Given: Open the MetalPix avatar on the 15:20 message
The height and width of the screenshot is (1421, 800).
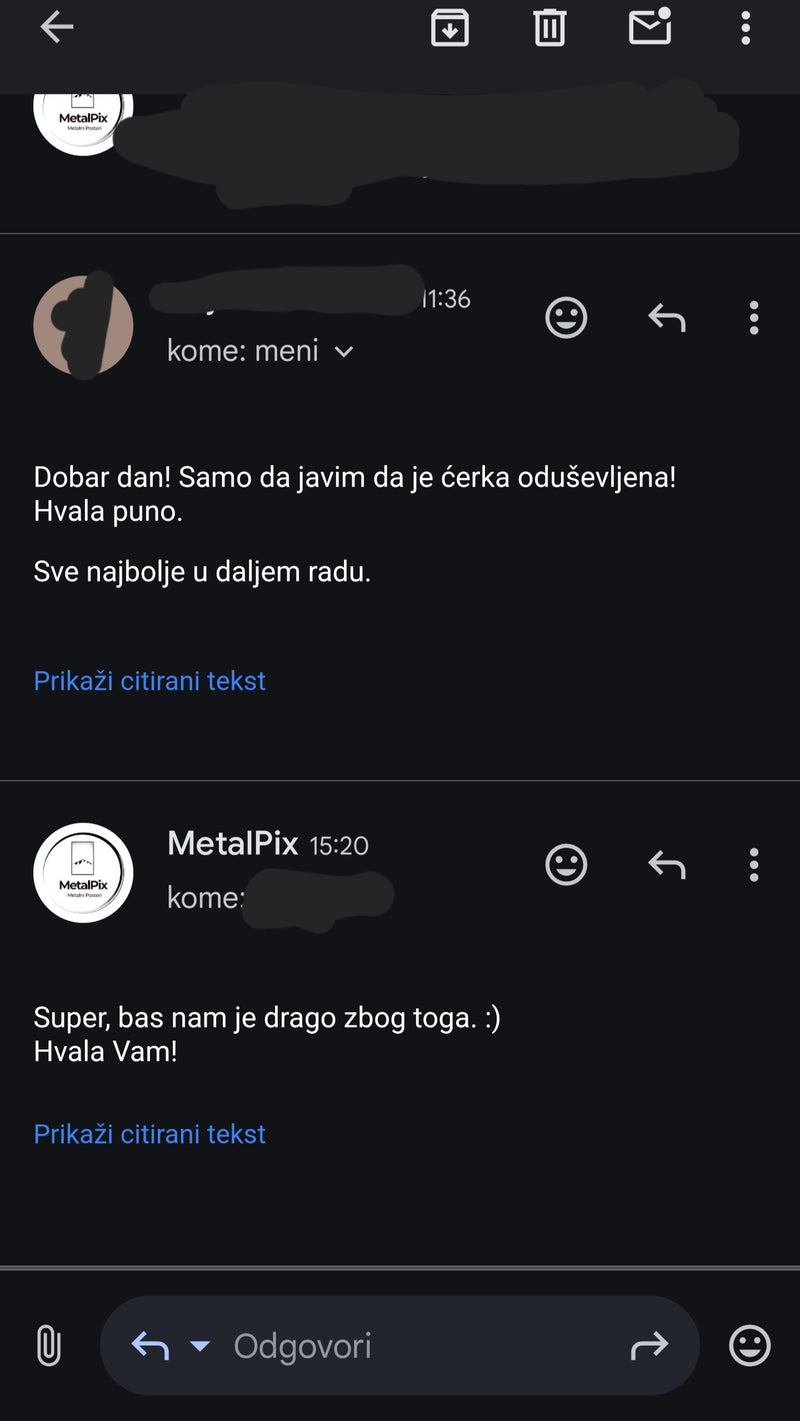Looking at the screenshot, I should click(x=83, y=873).
